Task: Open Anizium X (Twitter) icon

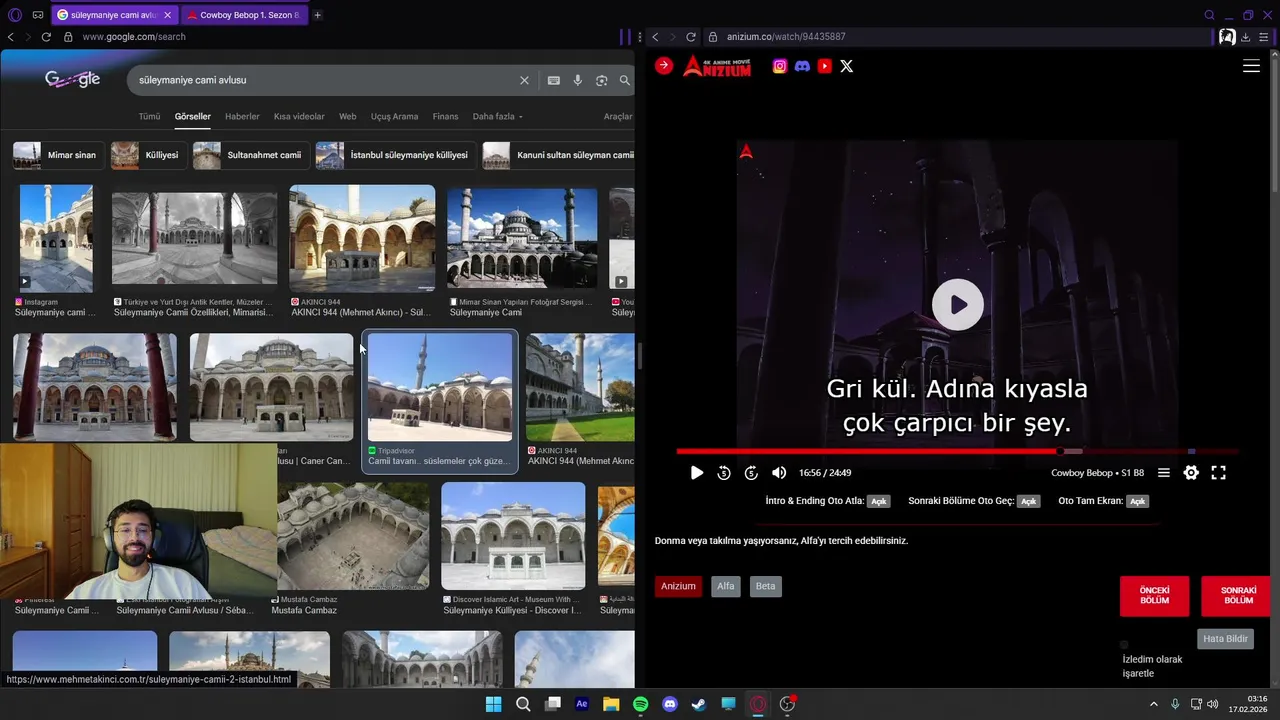Action: pos(847,66)
